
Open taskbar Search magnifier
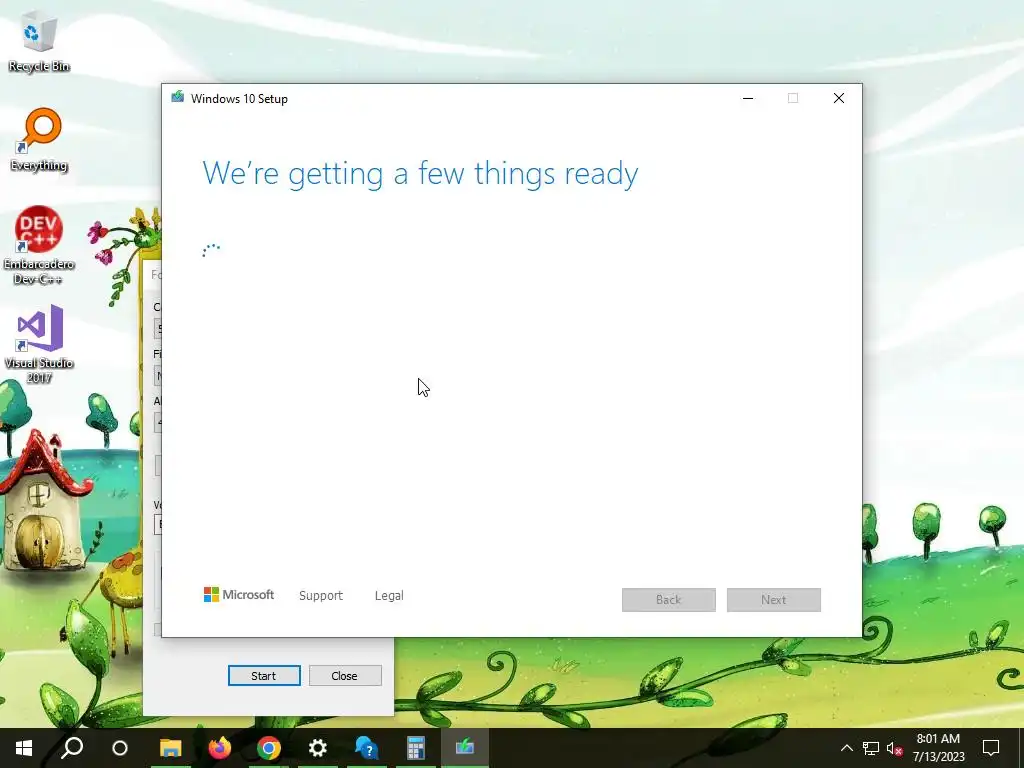point(72,748)
